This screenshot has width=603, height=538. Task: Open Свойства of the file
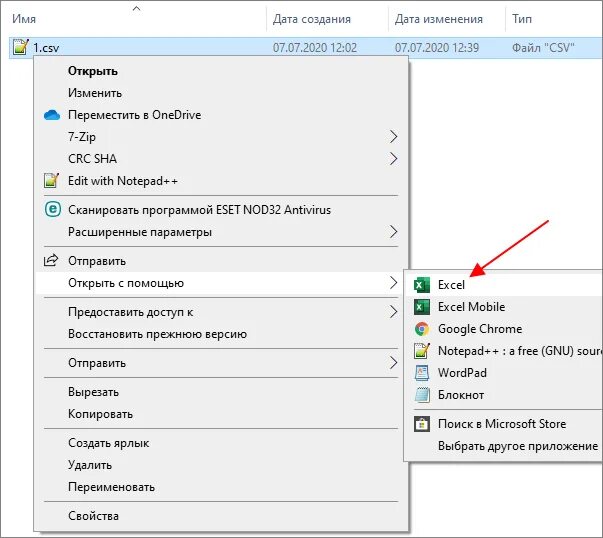tap(221, 516)
